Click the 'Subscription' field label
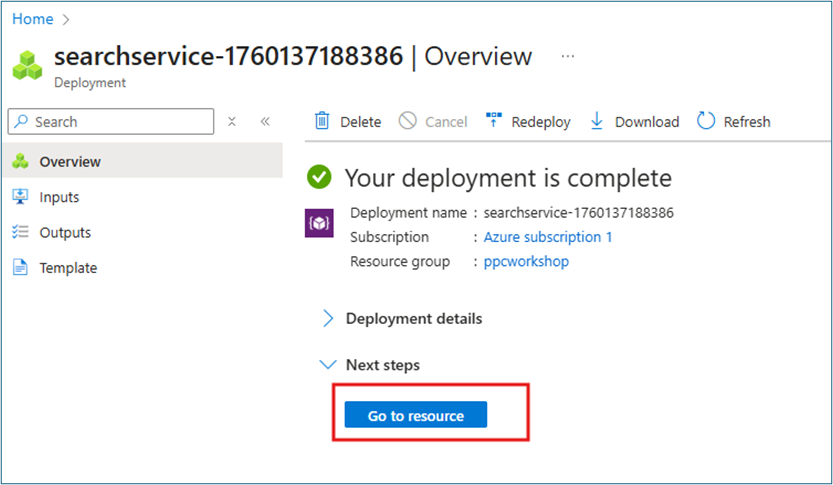 pyautogui.click(x=389, y=237)
